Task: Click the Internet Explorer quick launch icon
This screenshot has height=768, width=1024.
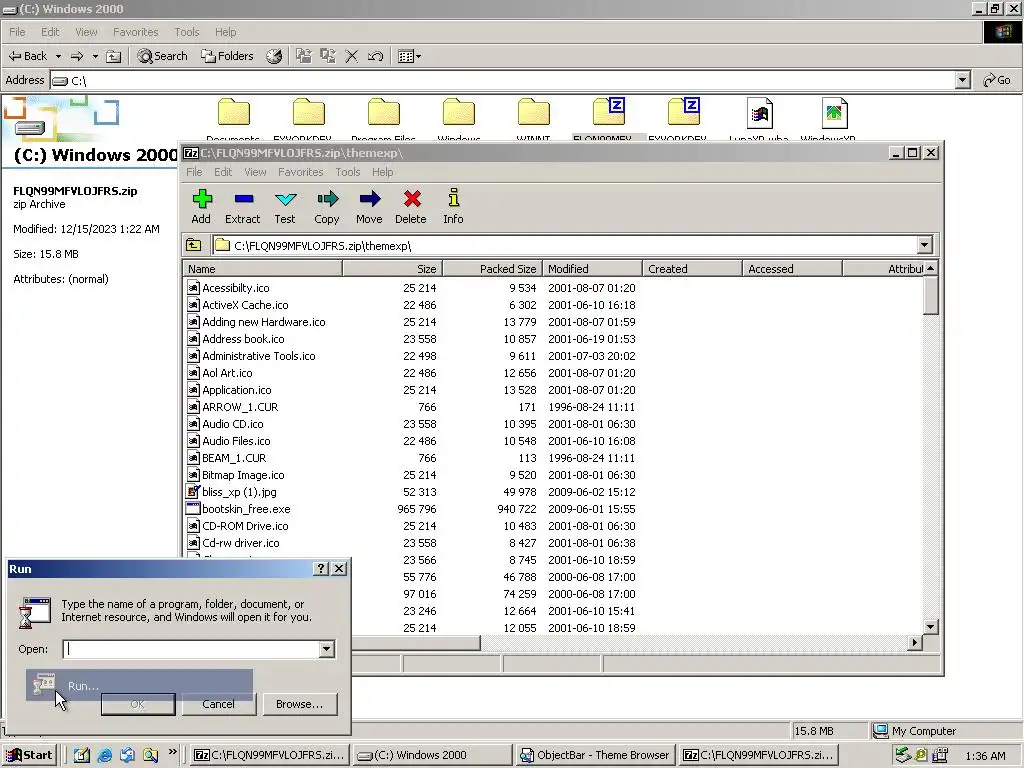Action: [x=104, y=755]
